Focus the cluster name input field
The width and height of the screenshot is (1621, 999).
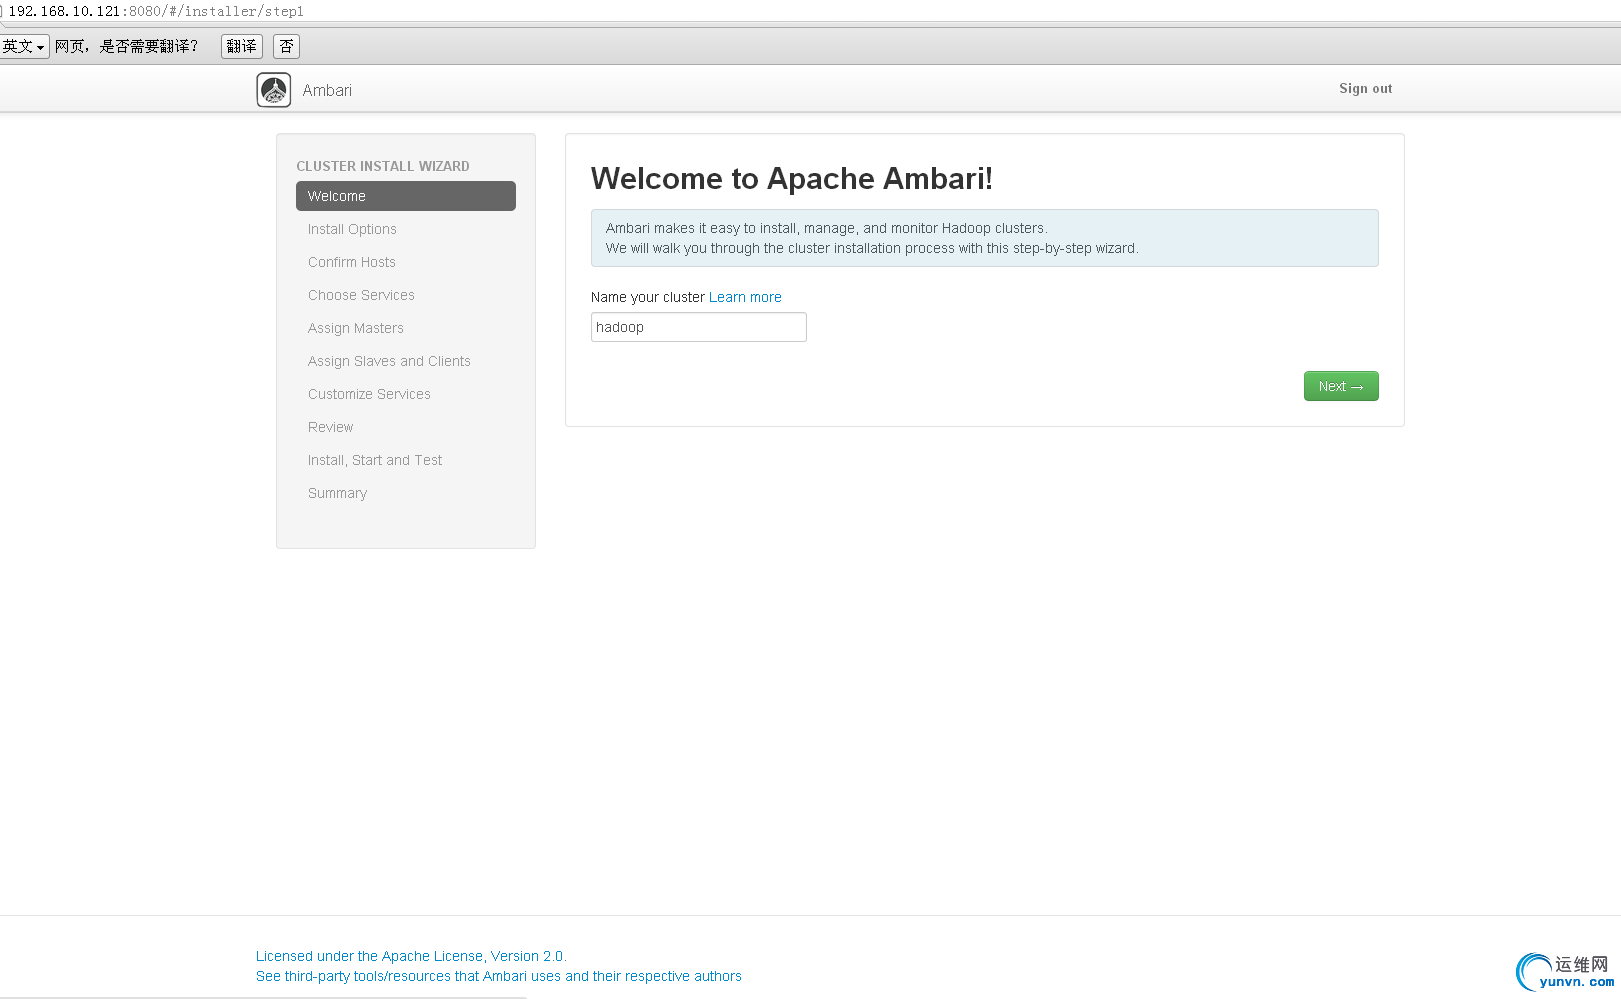point(698,327)
